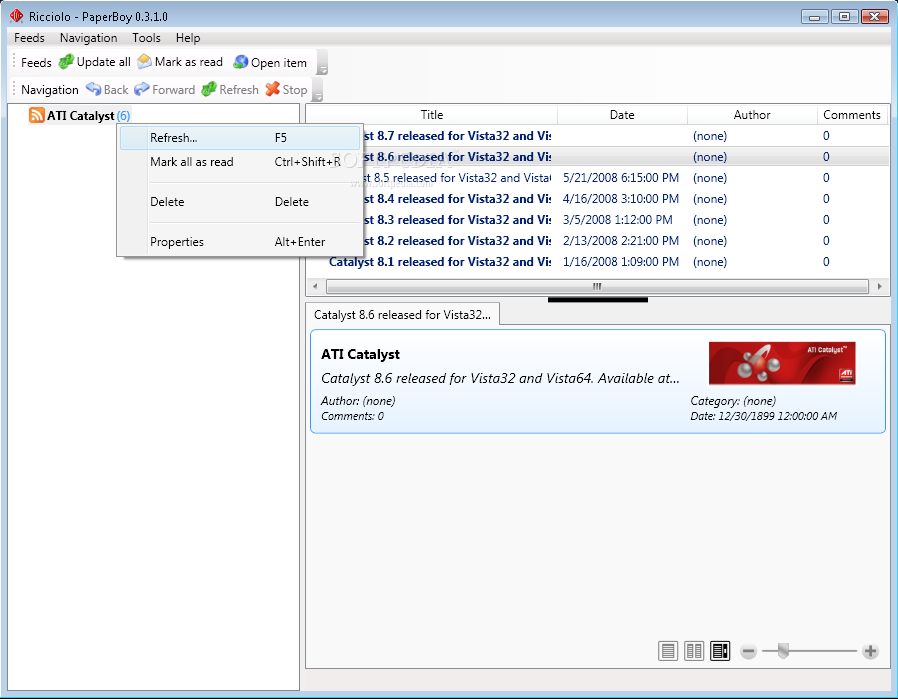Viewport: 898px width, 699px height.
Task: Click the Stop navigation button
Action: [x=287, y=89]
